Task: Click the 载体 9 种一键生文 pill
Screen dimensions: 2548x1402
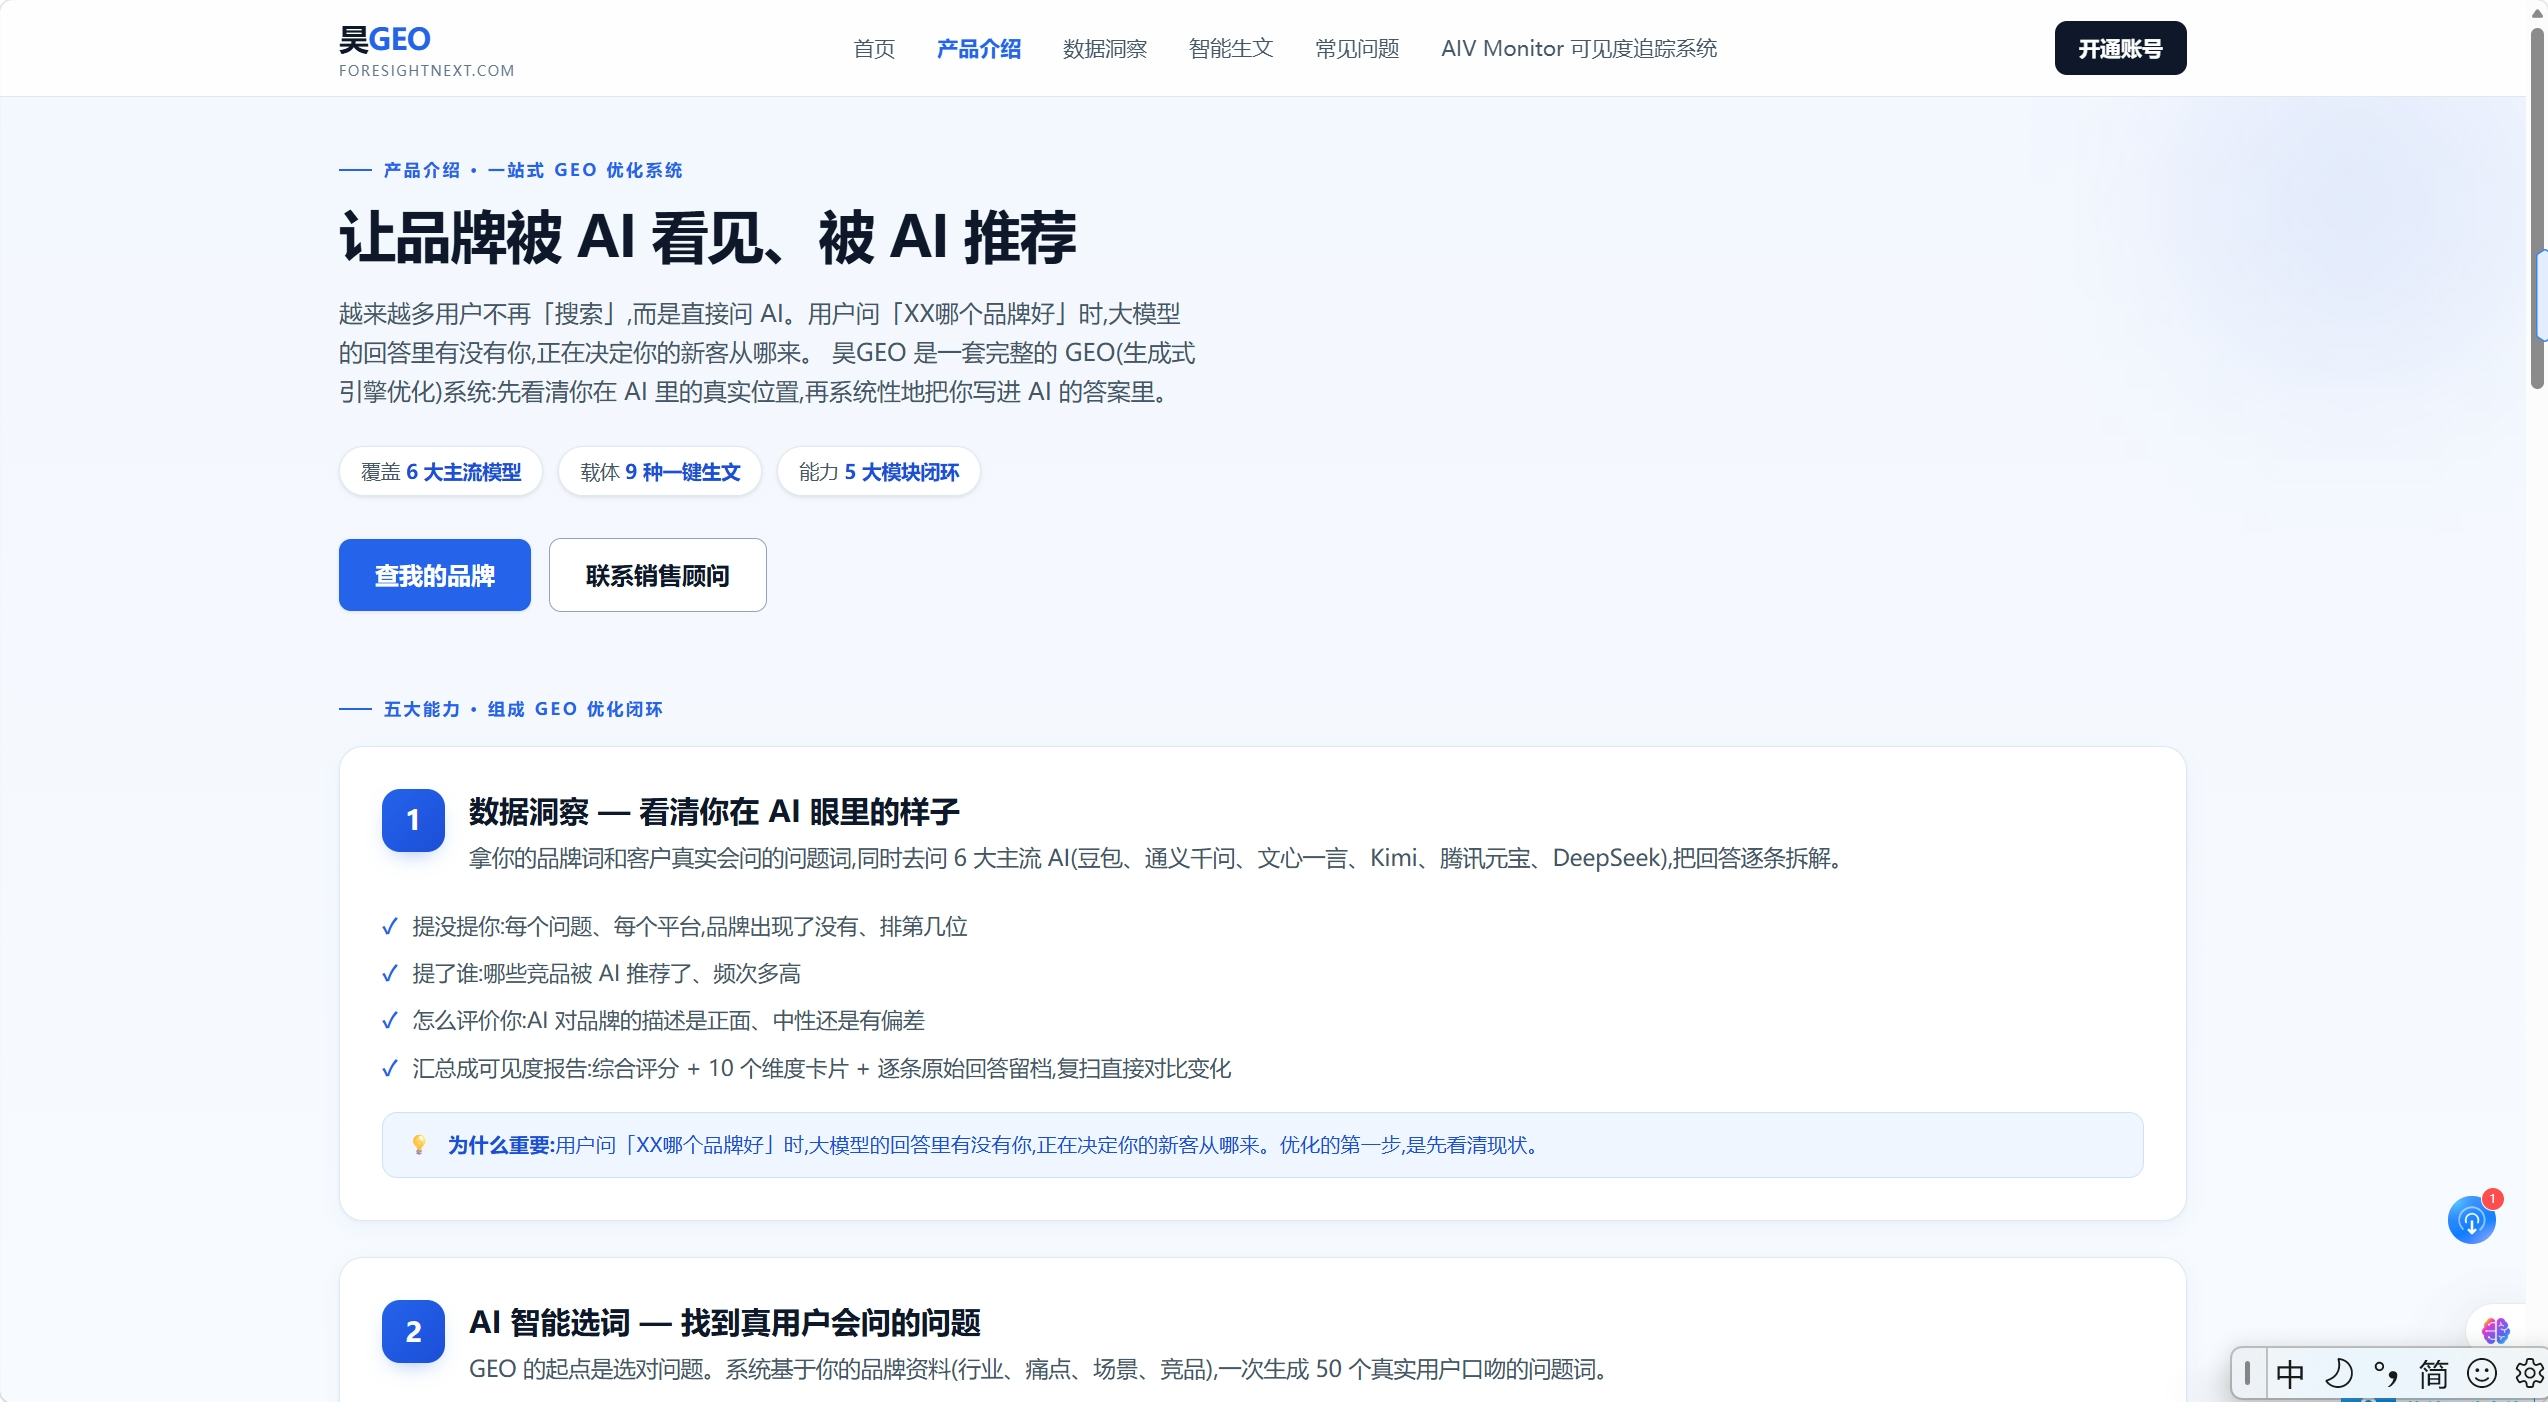Action: (x=660, y=471)
